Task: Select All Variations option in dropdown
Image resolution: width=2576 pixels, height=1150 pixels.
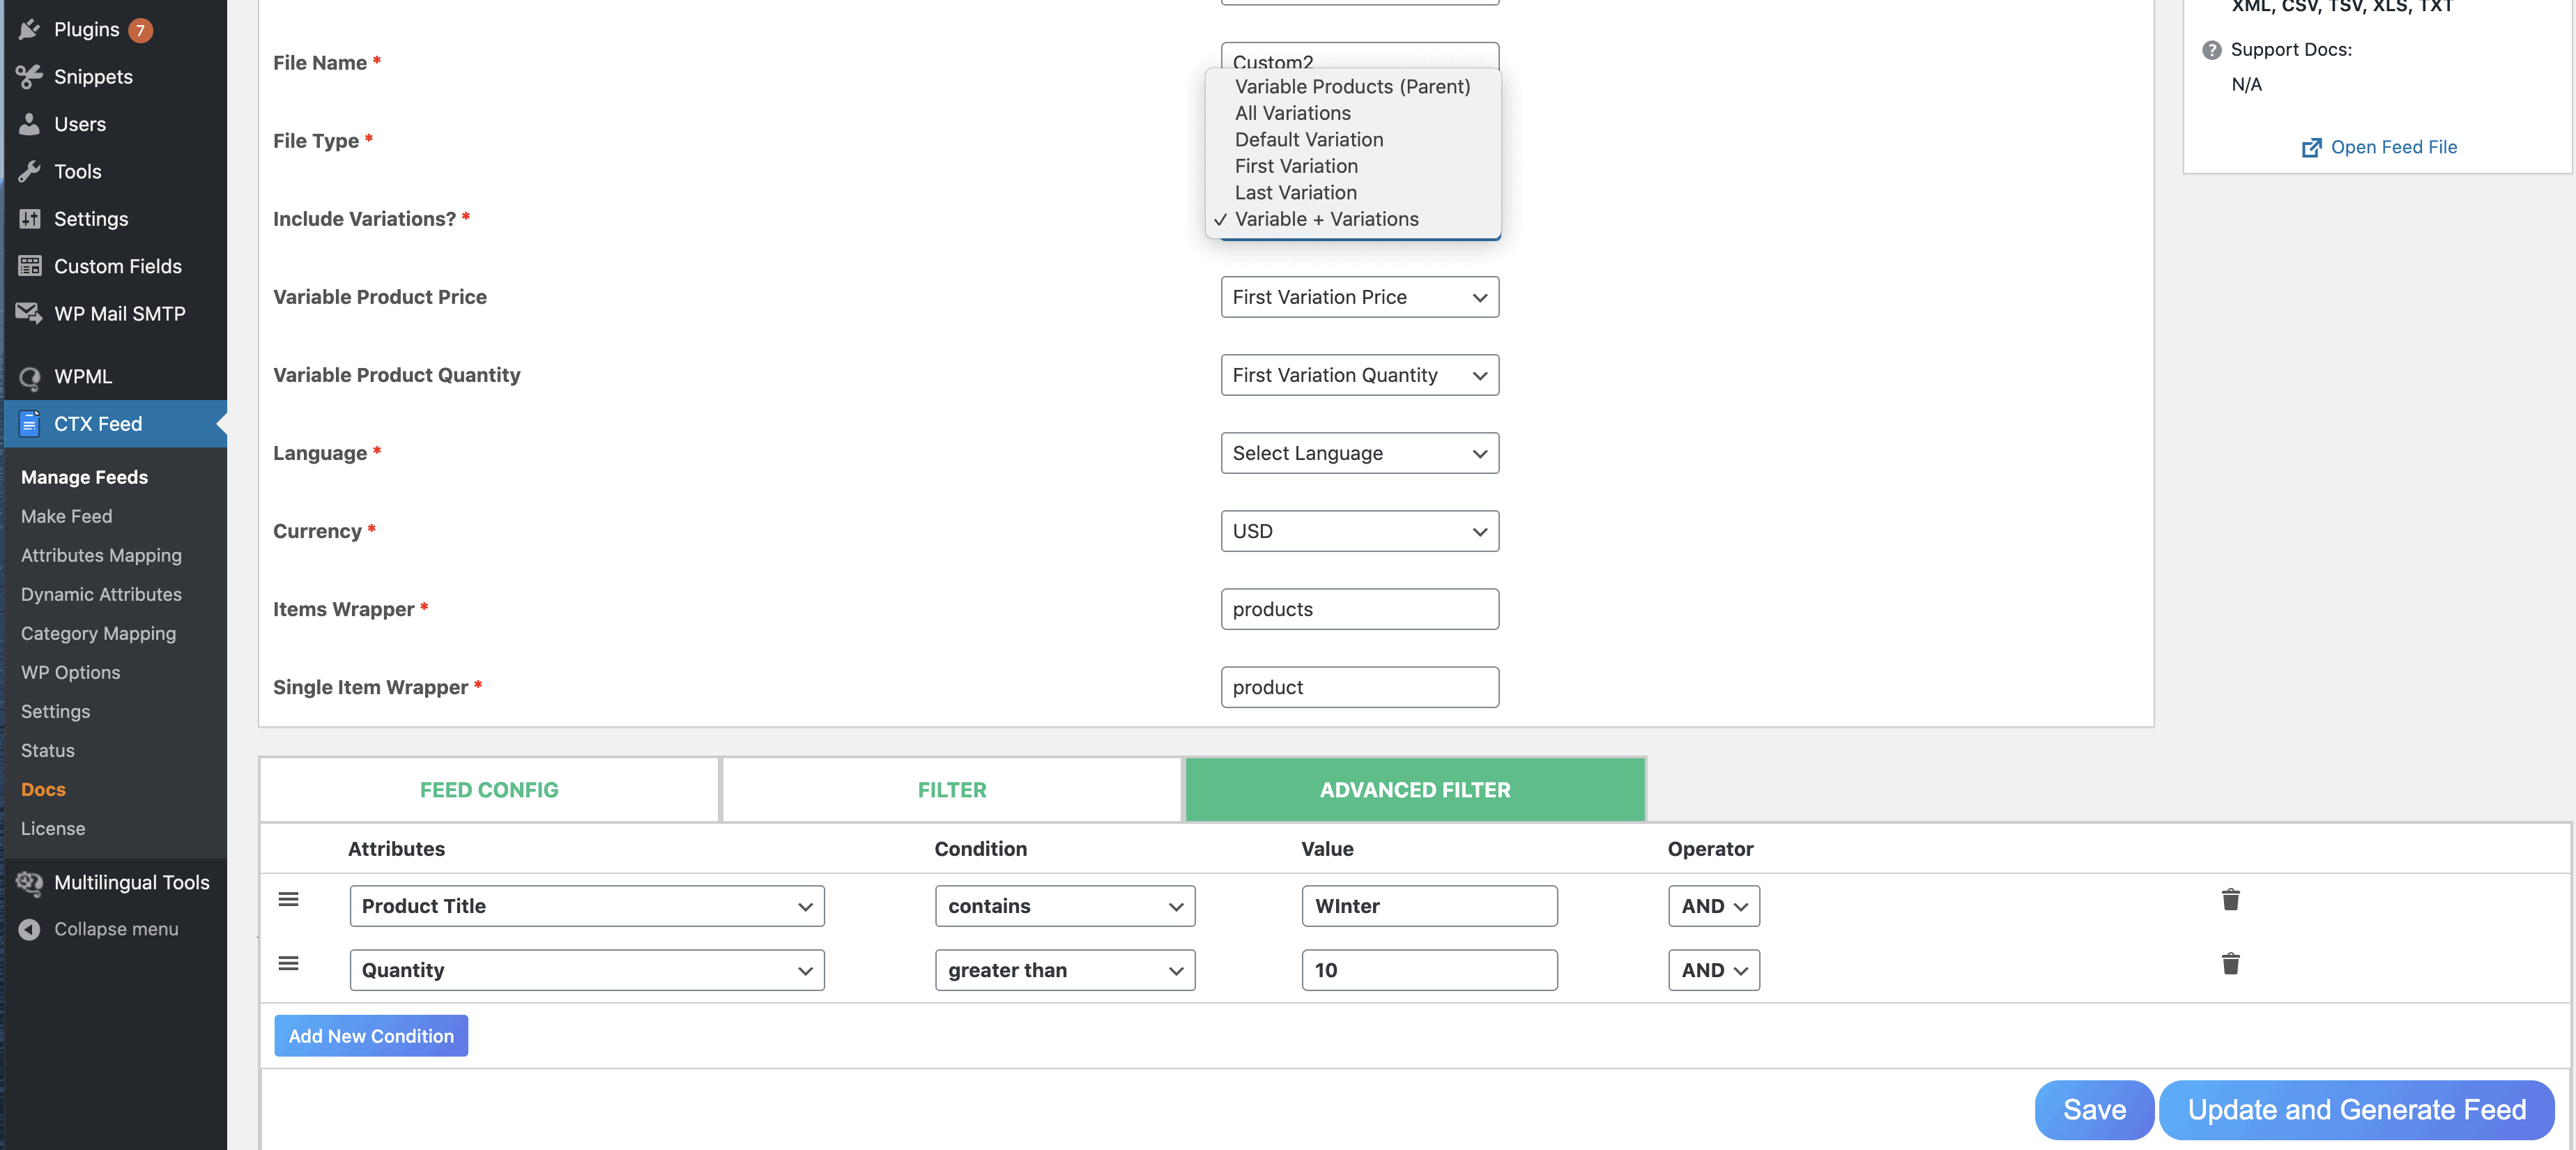Action: [x=1291, y=112]
